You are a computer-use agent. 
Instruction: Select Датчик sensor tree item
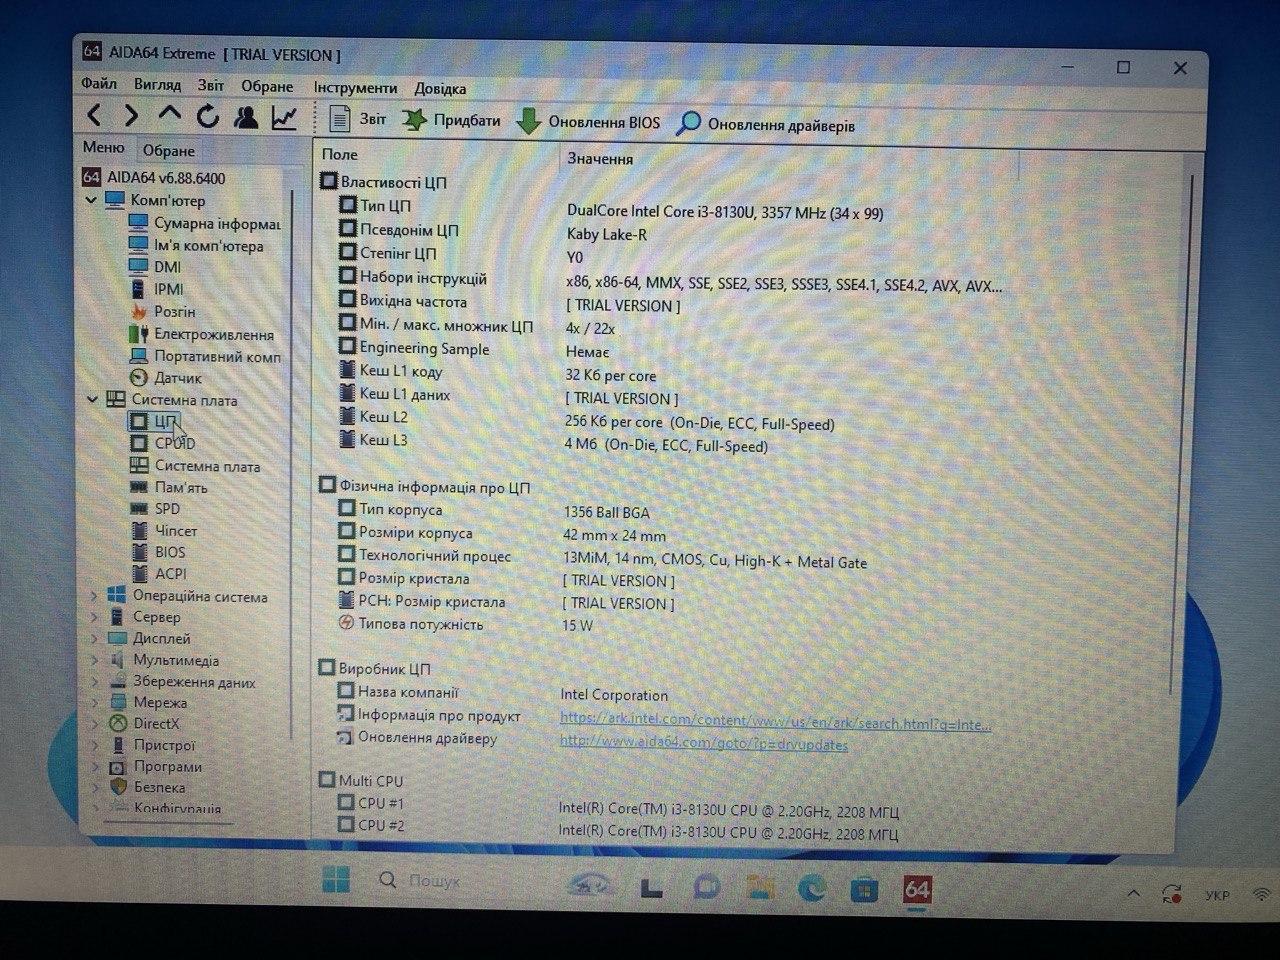(x=165, y=378)
